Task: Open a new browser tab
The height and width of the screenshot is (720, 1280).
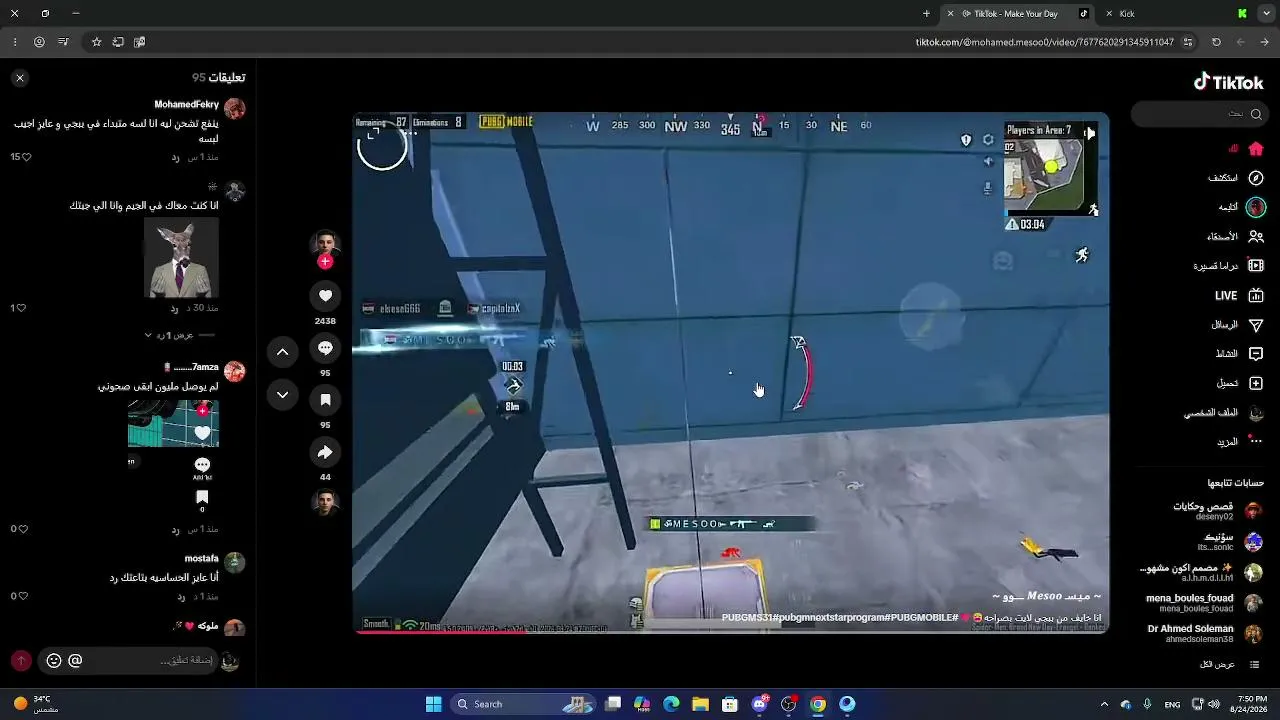Action: pos(926,14)
